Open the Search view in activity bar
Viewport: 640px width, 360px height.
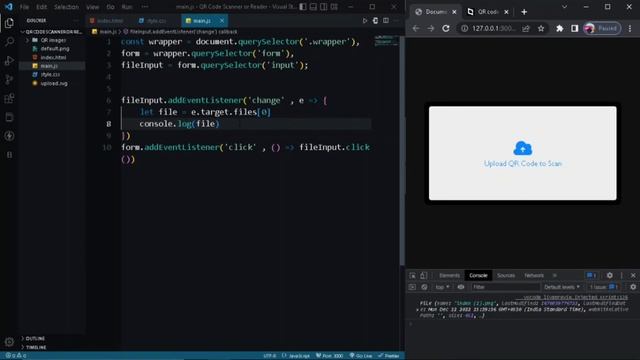pyautogui.click(x=9, y=42)
